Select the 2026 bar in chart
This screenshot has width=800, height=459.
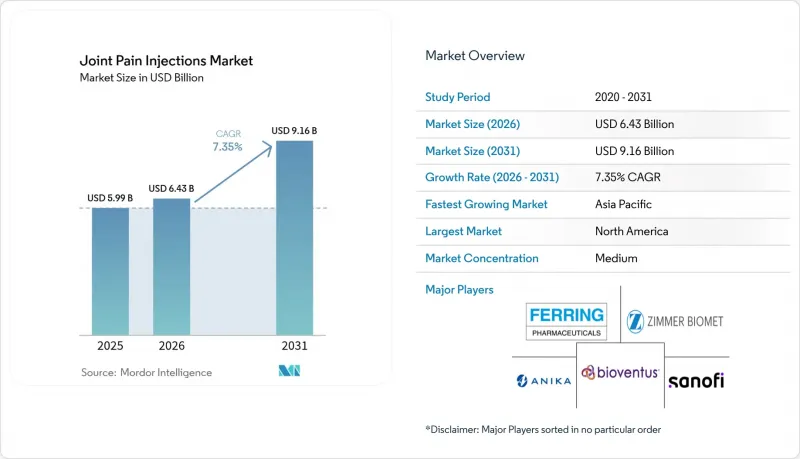pos(171,267)
